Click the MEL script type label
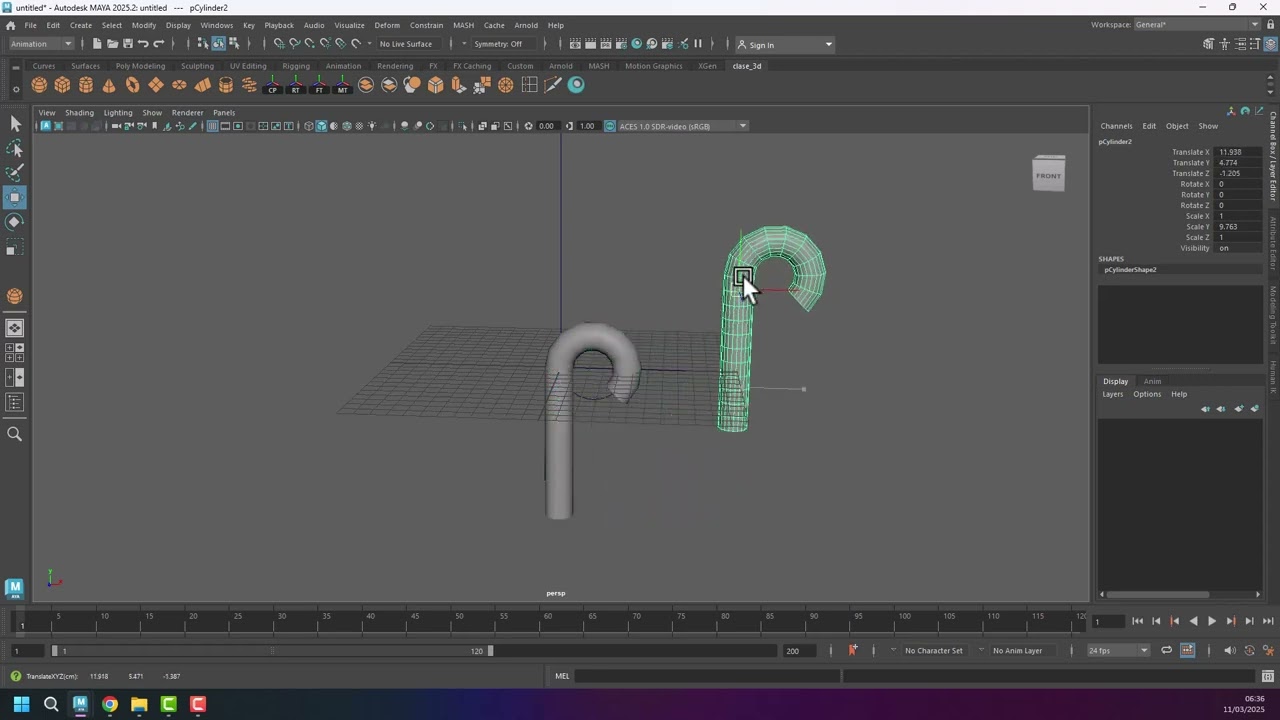This screenshot has height=720, width=1280. [x=562, y=676]
